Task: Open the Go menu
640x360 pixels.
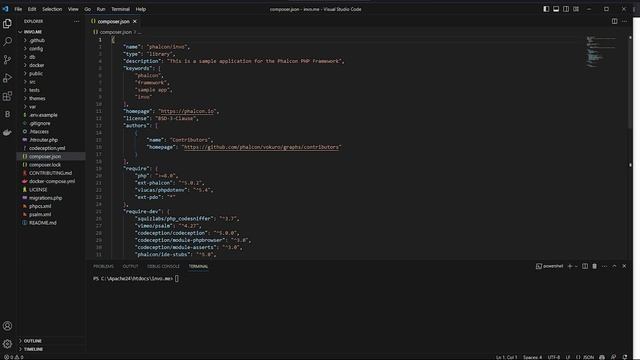Action: 88,9
